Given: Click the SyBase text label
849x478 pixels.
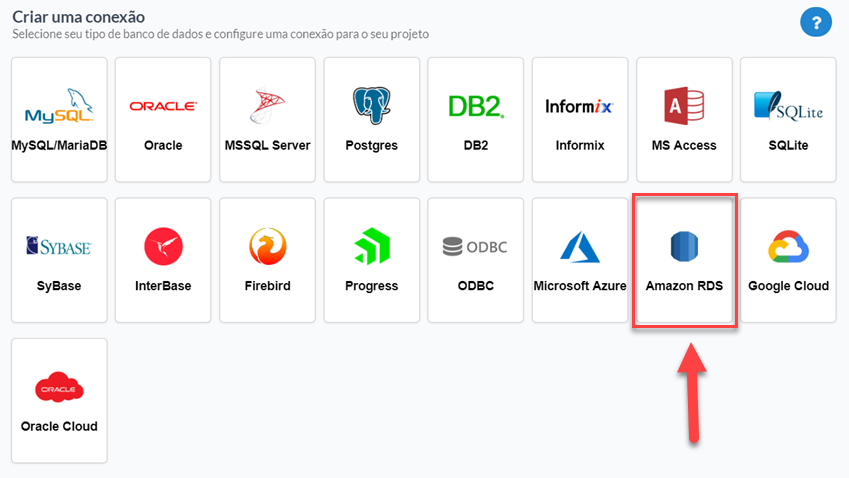Looking at the screenshot, I should (59, 286).
